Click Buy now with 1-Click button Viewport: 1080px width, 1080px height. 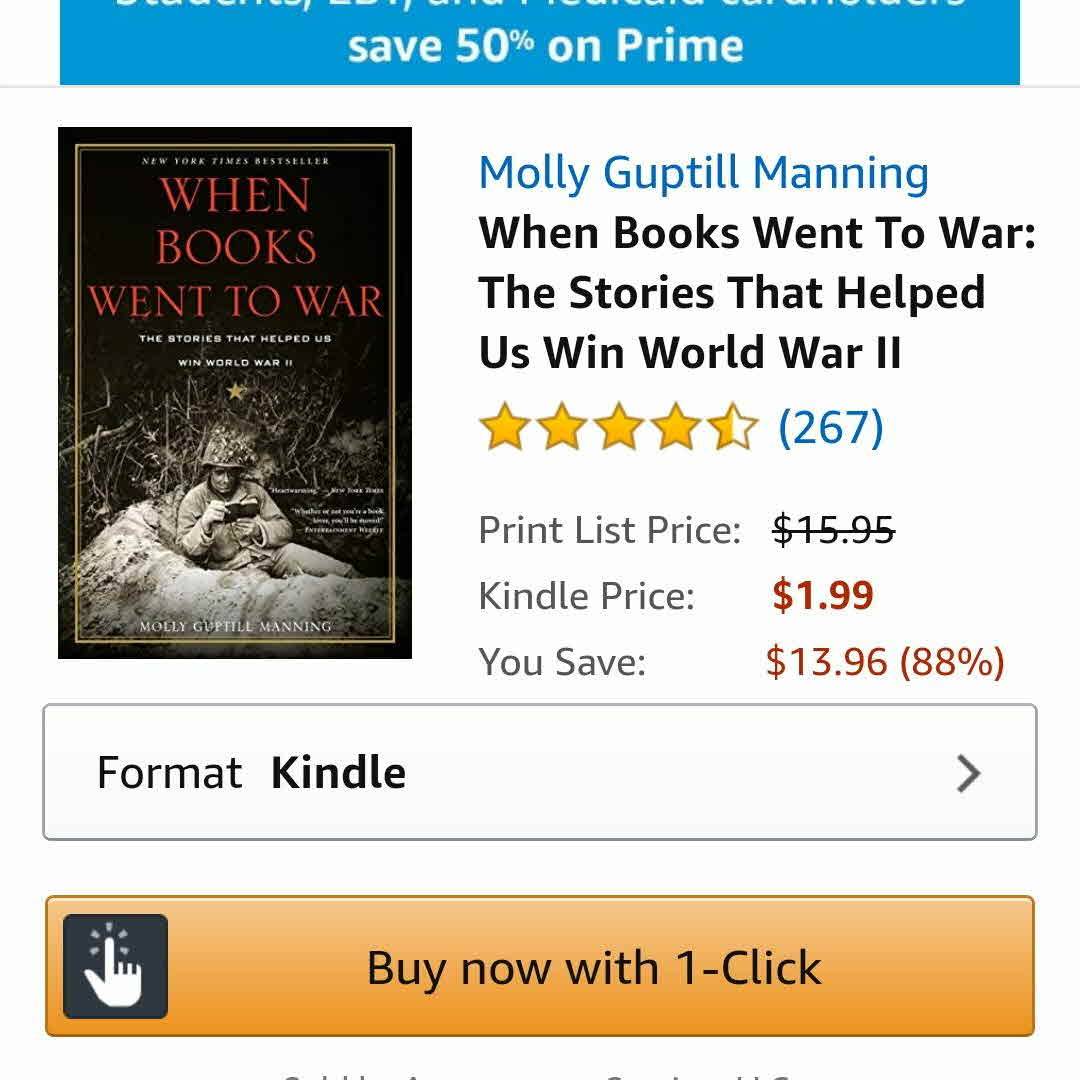[540, 966]
